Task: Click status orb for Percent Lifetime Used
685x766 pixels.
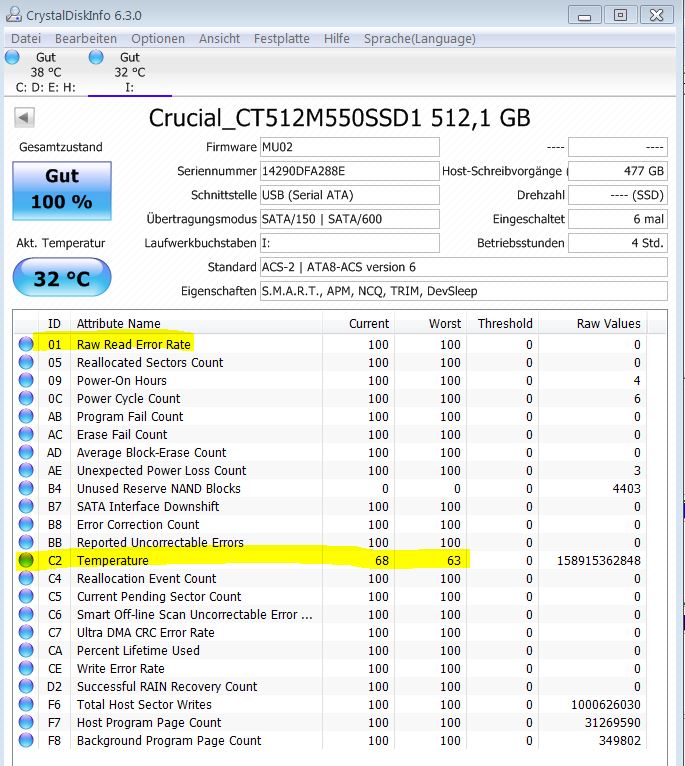Action: click(x=26, y=651)
